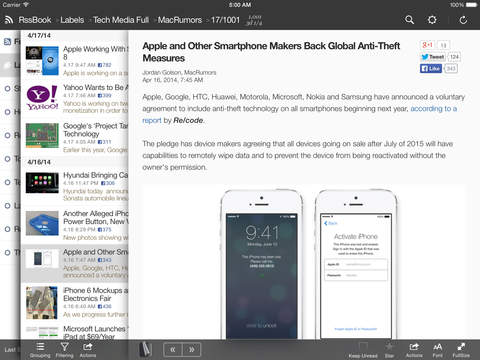Switch to FullSize view
The height and width of the screenshot is (360, 480).
click(461, 350)
